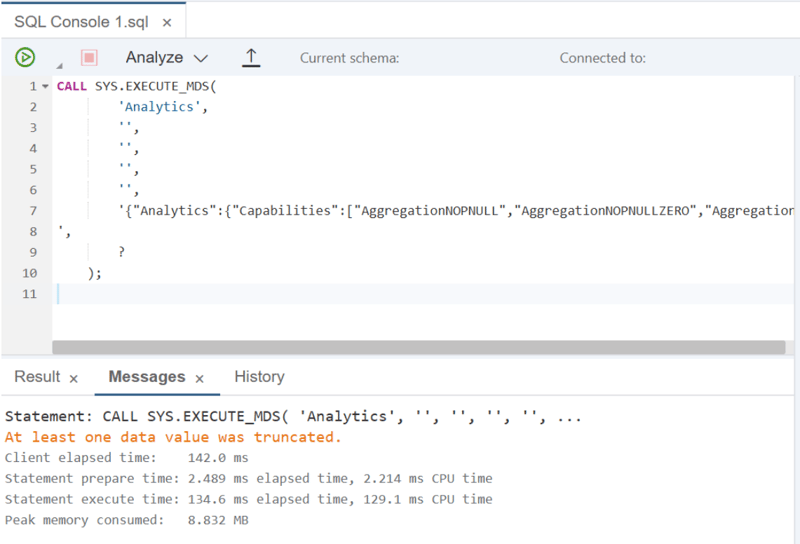
Task: Click the 'Analytics' string on line 2
Action: click(159, 107)
